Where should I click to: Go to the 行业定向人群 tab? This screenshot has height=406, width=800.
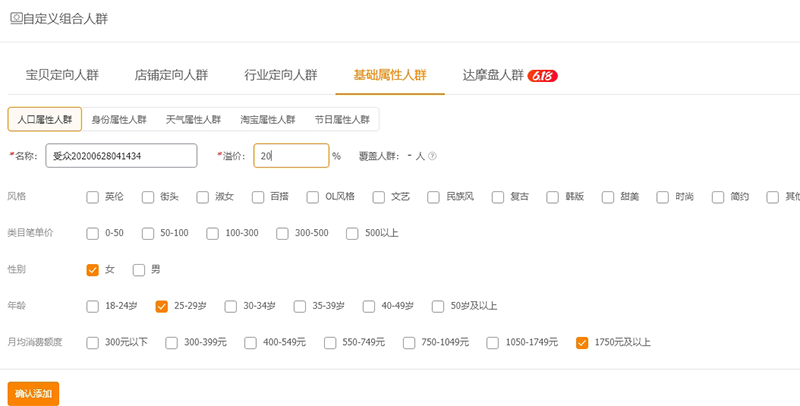click(x=281, y=75)
